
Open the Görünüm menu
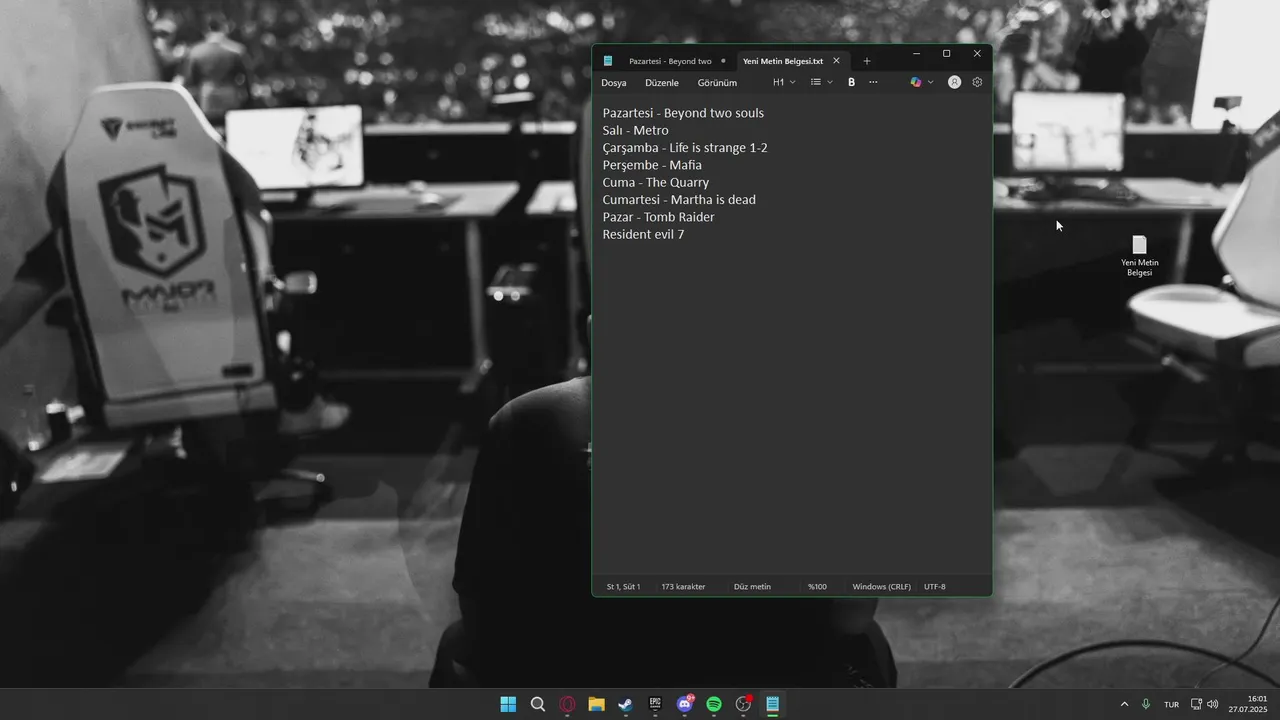[717, 83]
